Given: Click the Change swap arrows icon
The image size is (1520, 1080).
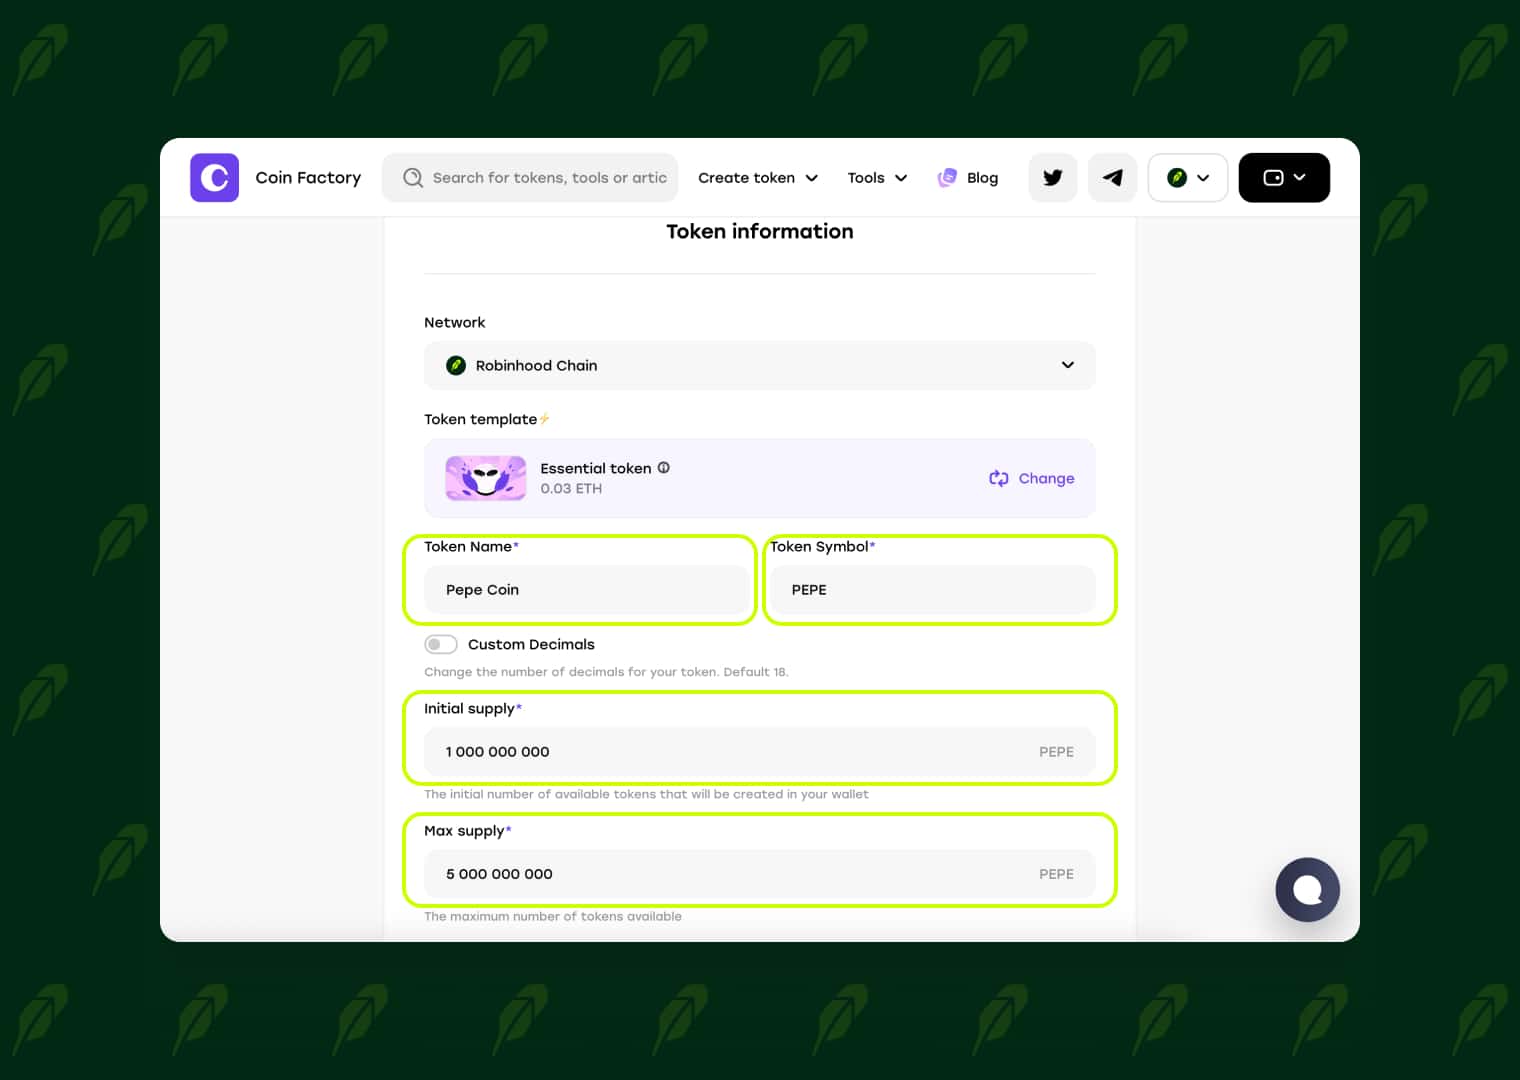Looking at the screenshot, I should (999, 478).
